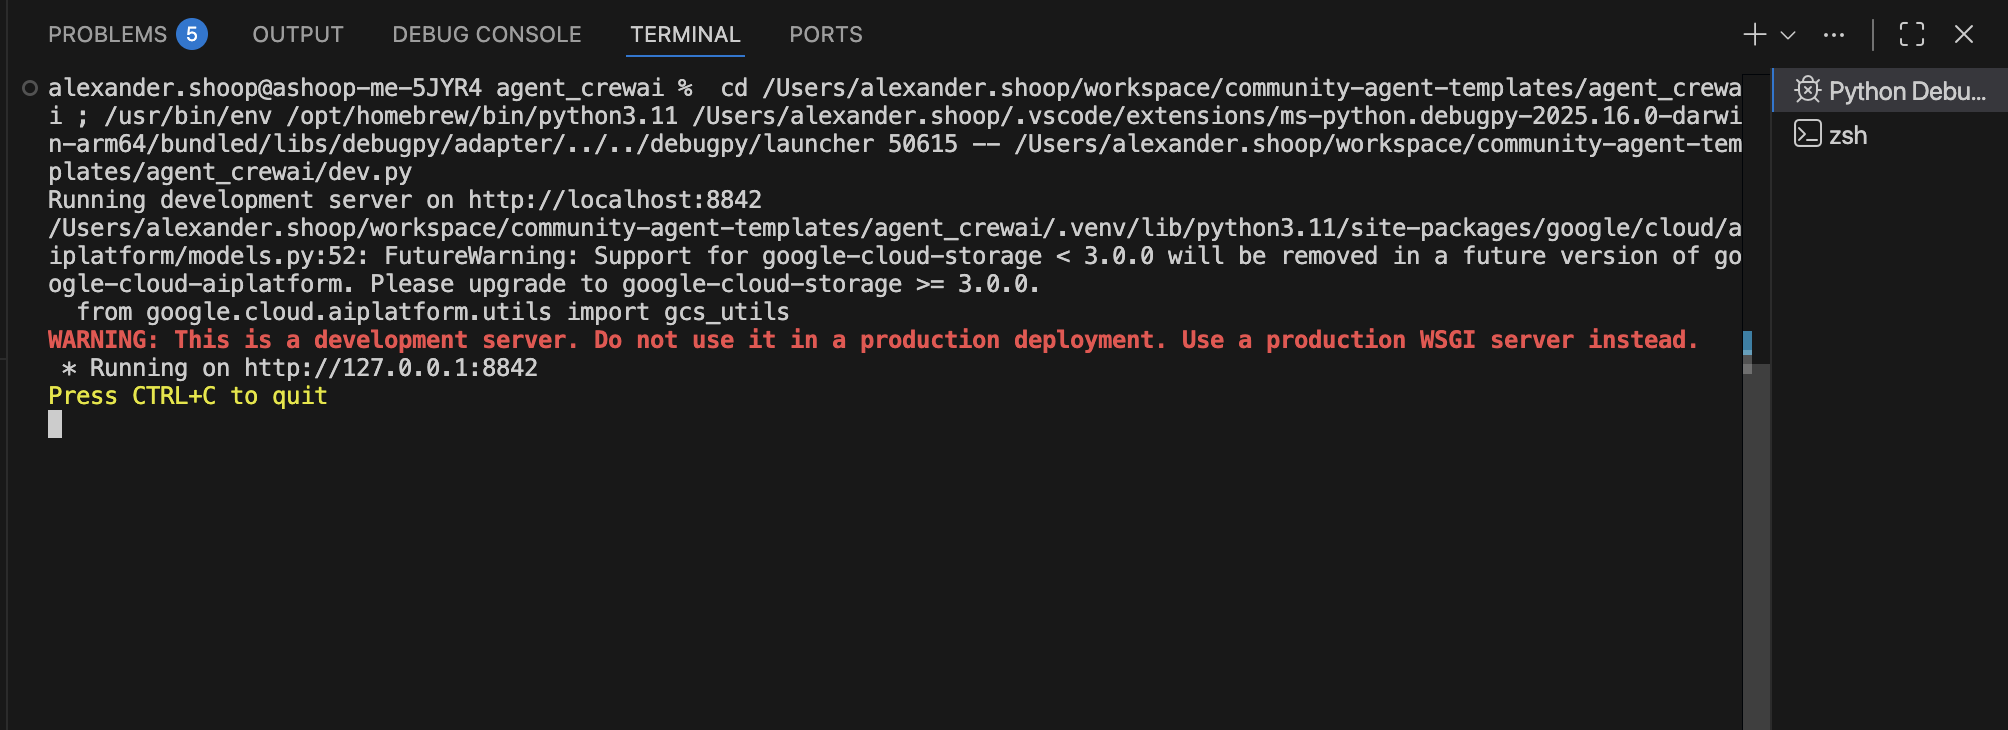Select the TERMINAL tab
The height and width of the screenshot is (730, 2008).
click(x=685, y=35)
